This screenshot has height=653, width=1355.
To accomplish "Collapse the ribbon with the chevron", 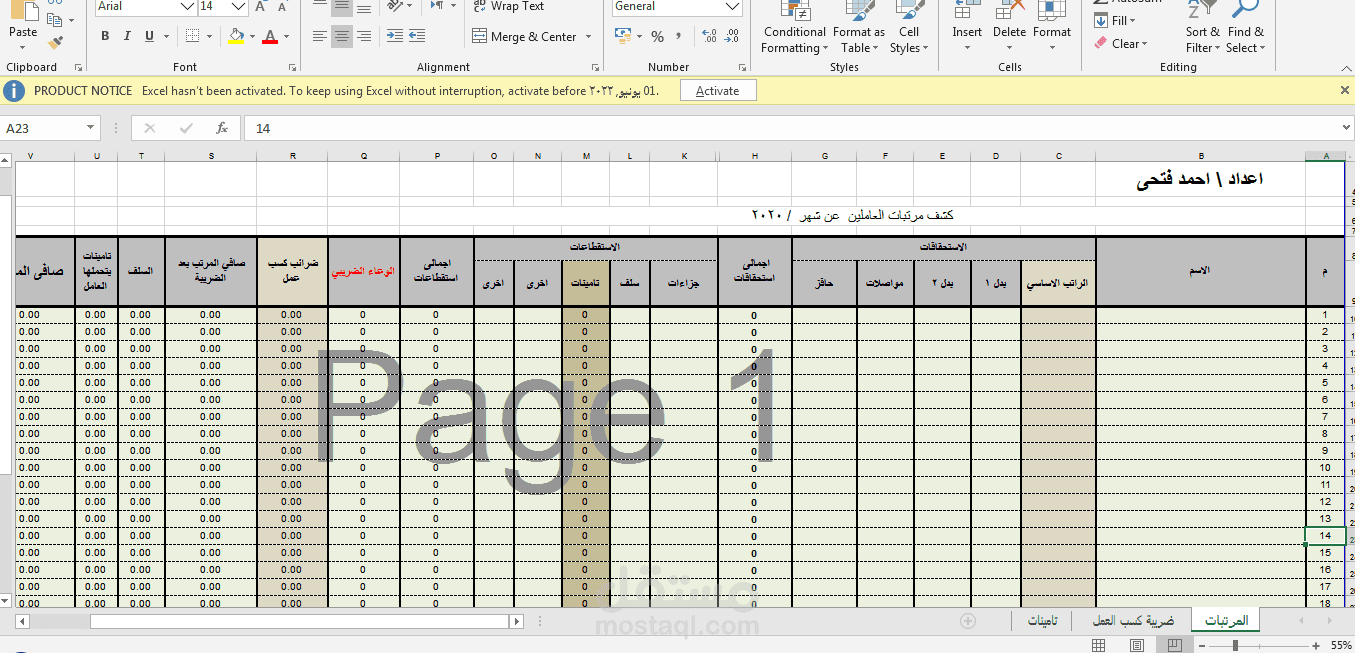I will [x=1345, y=67].
